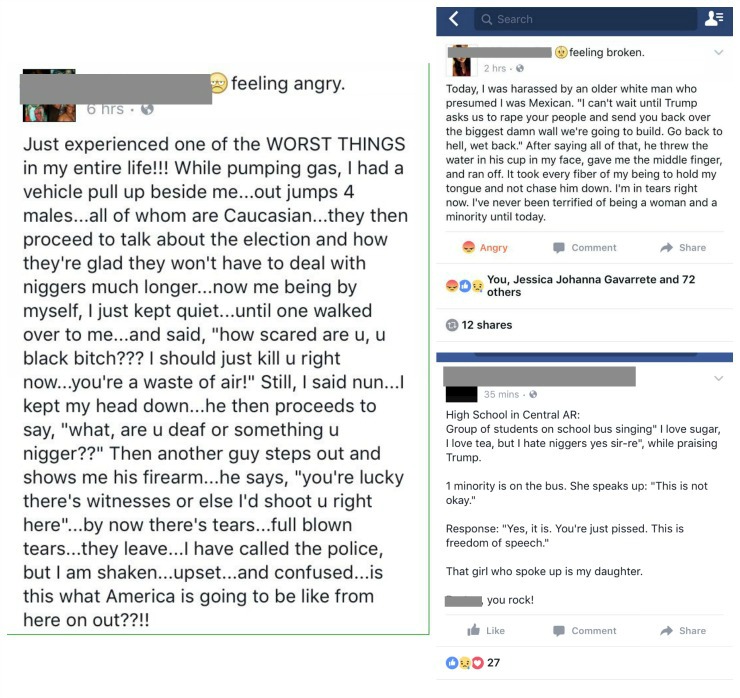Click Comment under the High School post
Screen dimensions: 740x698
pos(584,630)
